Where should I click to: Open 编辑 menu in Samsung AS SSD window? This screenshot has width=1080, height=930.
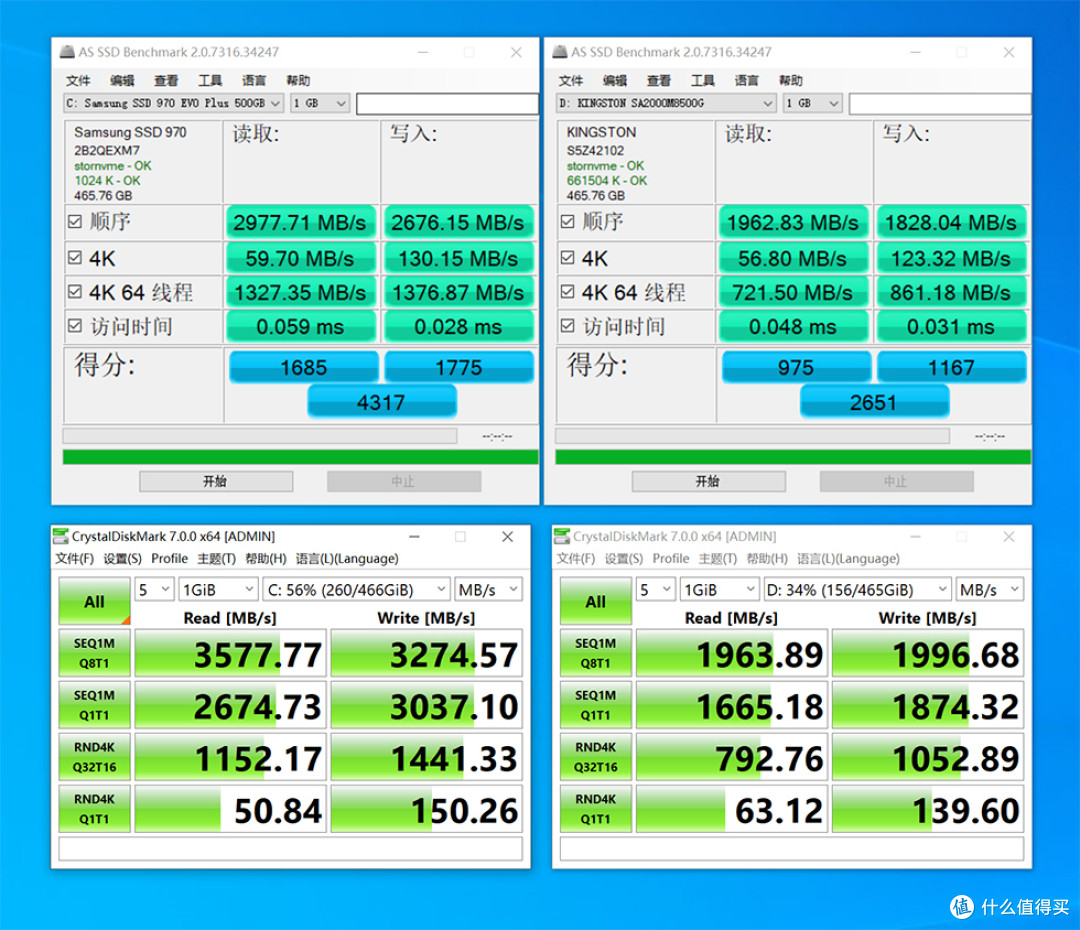[122, 81]
